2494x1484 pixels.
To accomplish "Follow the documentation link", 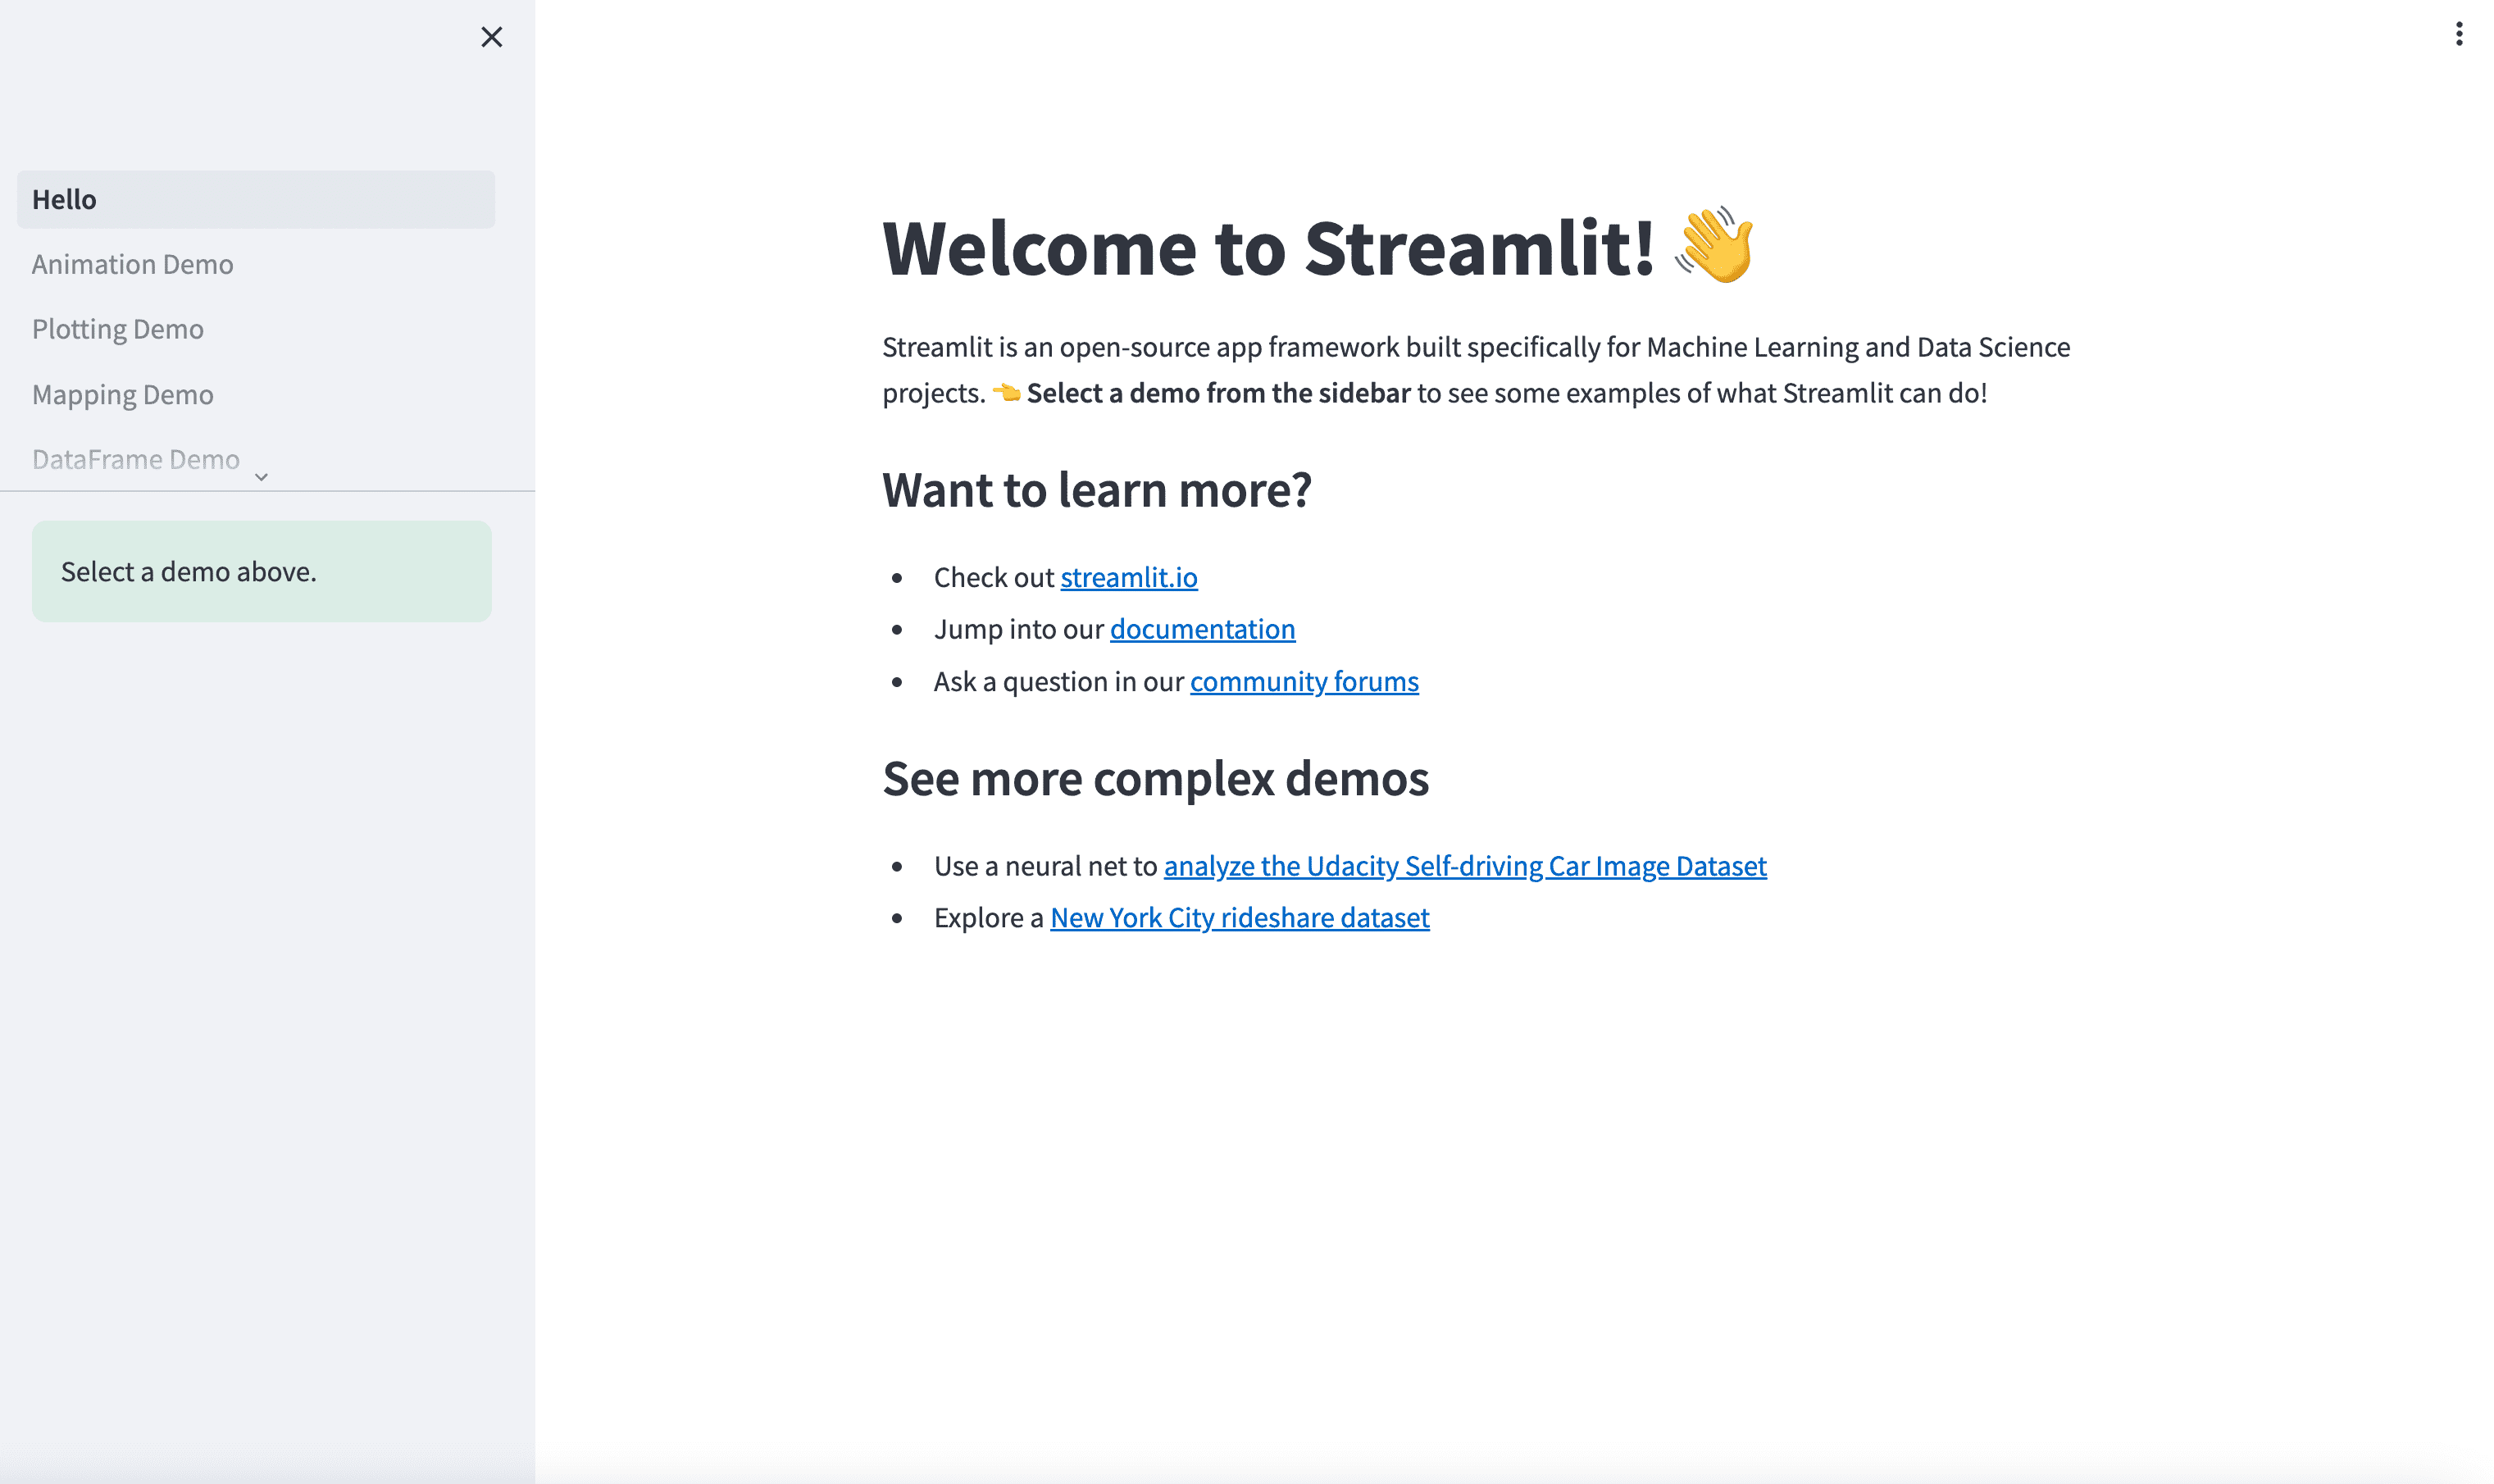I will click(x=1202, y=629).
